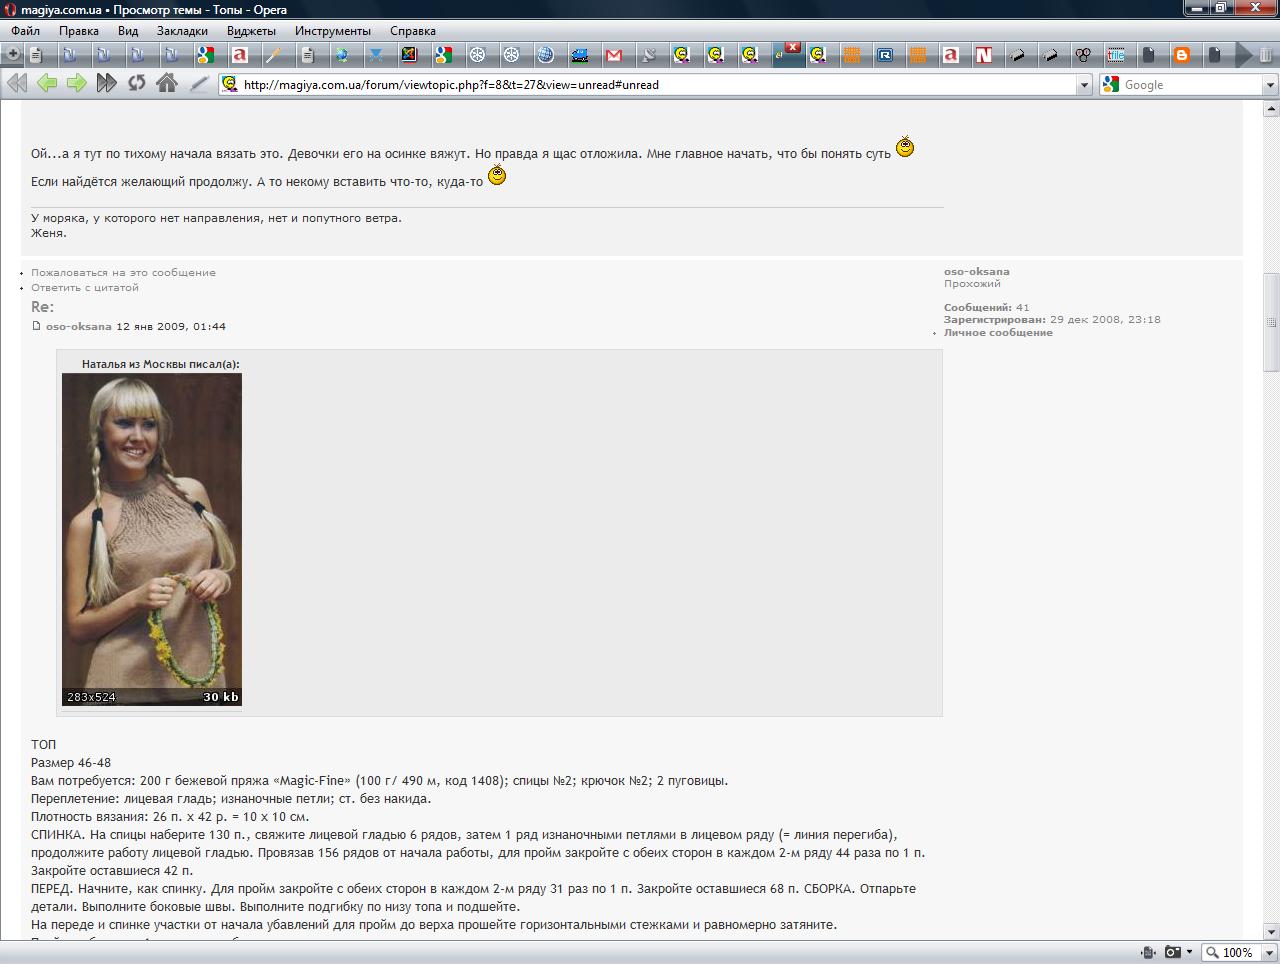1280x964 pixels.
Task: Open the Виджеты menu
Action: coord(251,30)
